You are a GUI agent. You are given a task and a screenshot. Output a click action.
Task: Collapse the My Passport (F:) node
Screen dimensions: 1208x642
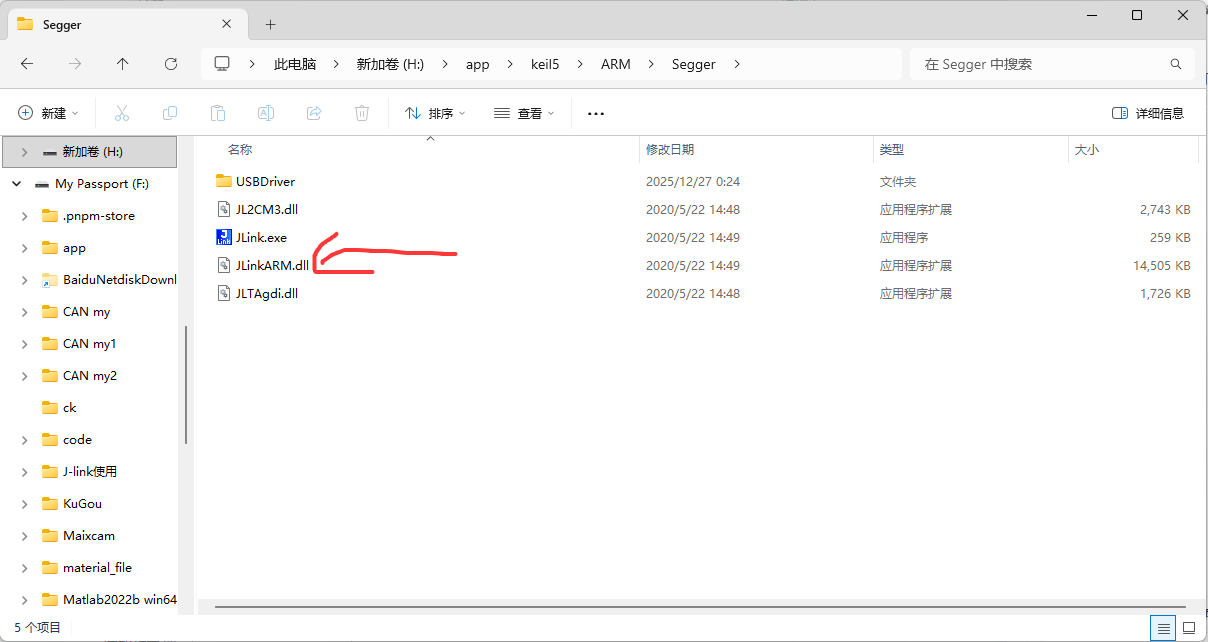tap(17, 184)
